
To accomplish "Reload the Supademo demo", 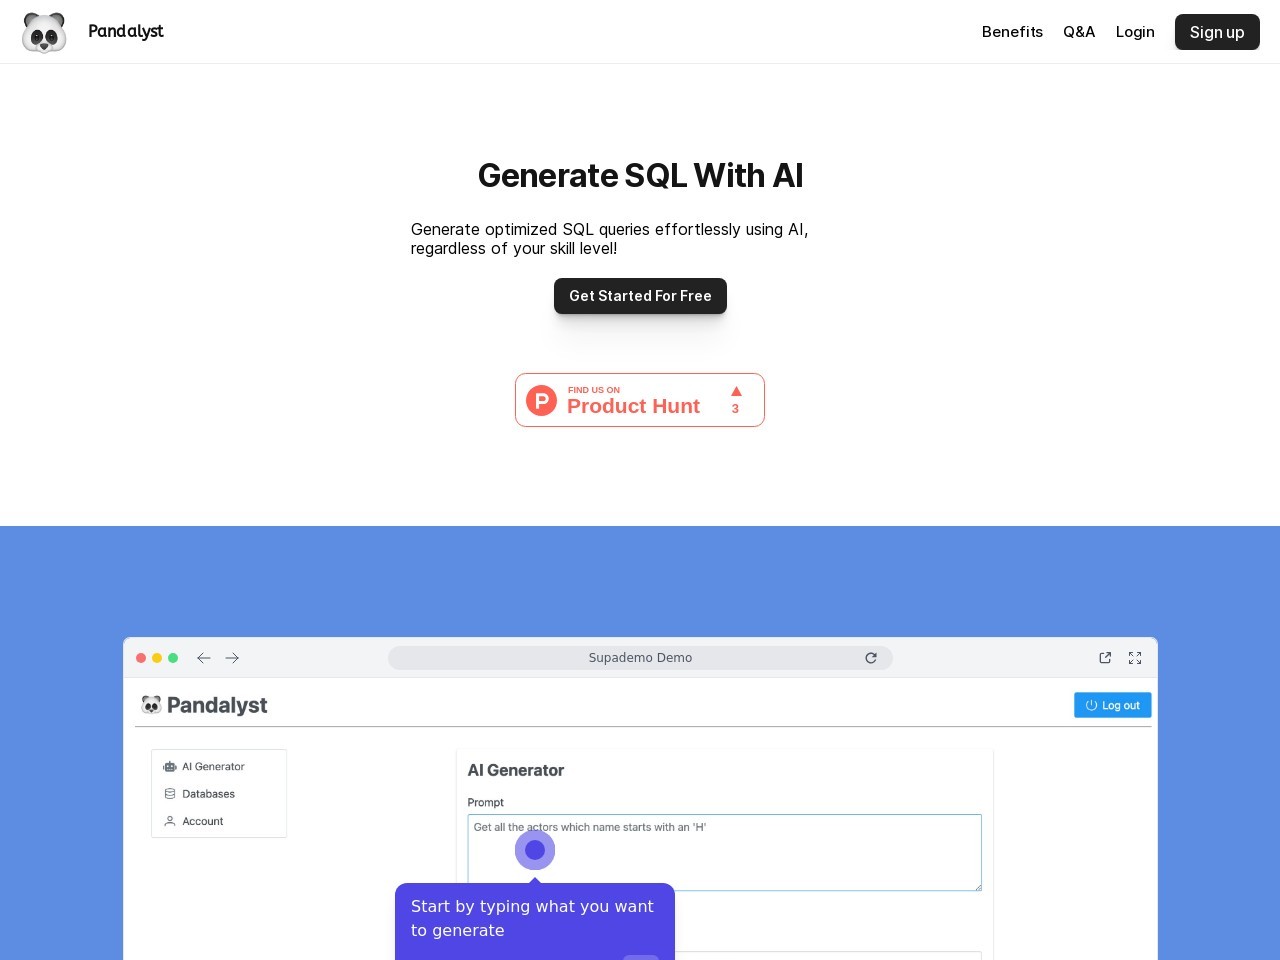I will 871,658.
